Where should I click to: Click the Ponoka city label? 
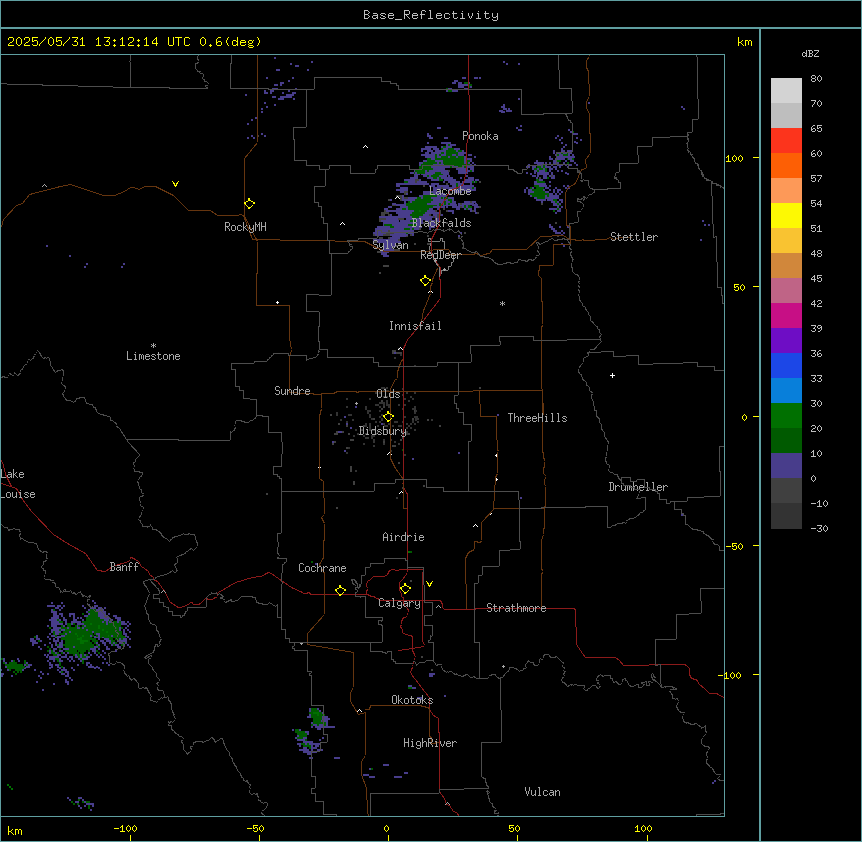point(480,136)
